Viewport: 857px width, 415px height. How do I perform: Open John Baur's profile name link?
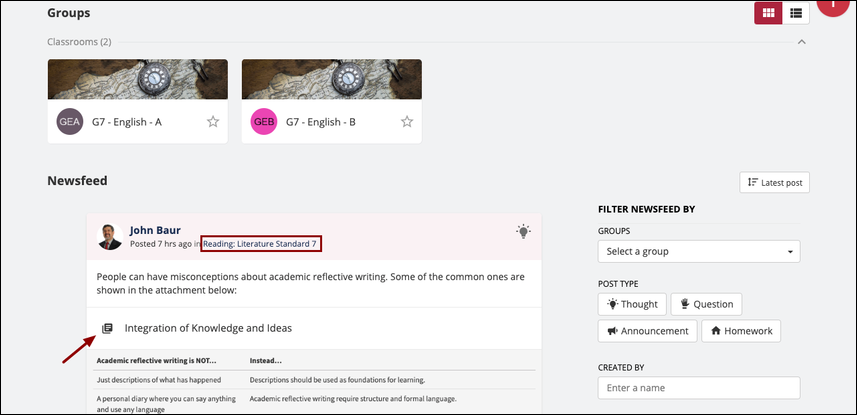tap(155, 230)
